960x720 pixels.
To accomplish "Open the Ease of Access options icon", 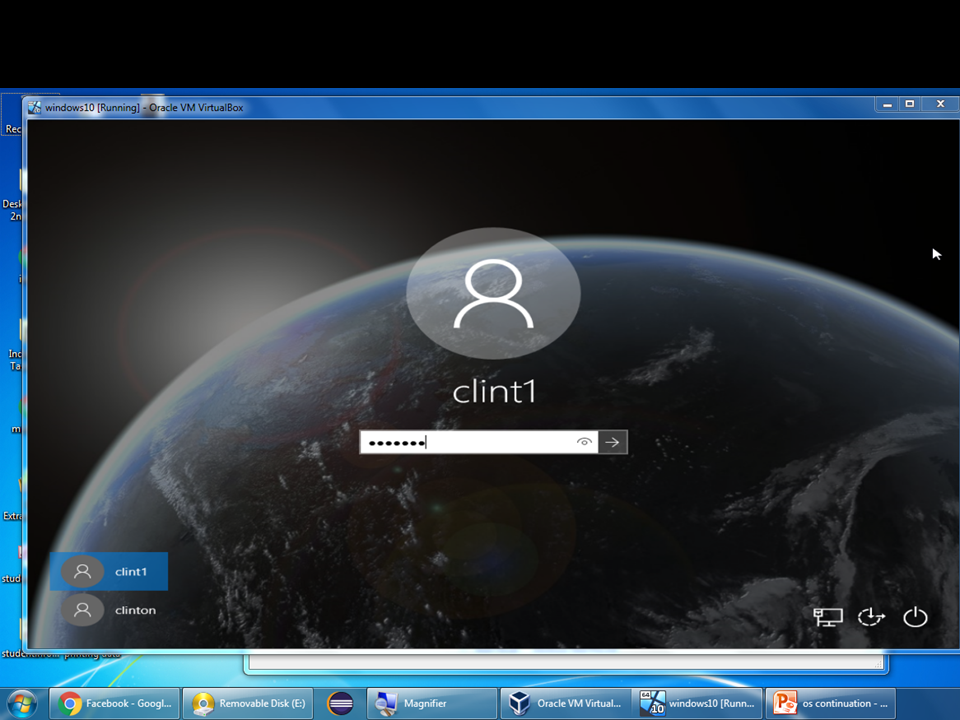I will (871, 617).
